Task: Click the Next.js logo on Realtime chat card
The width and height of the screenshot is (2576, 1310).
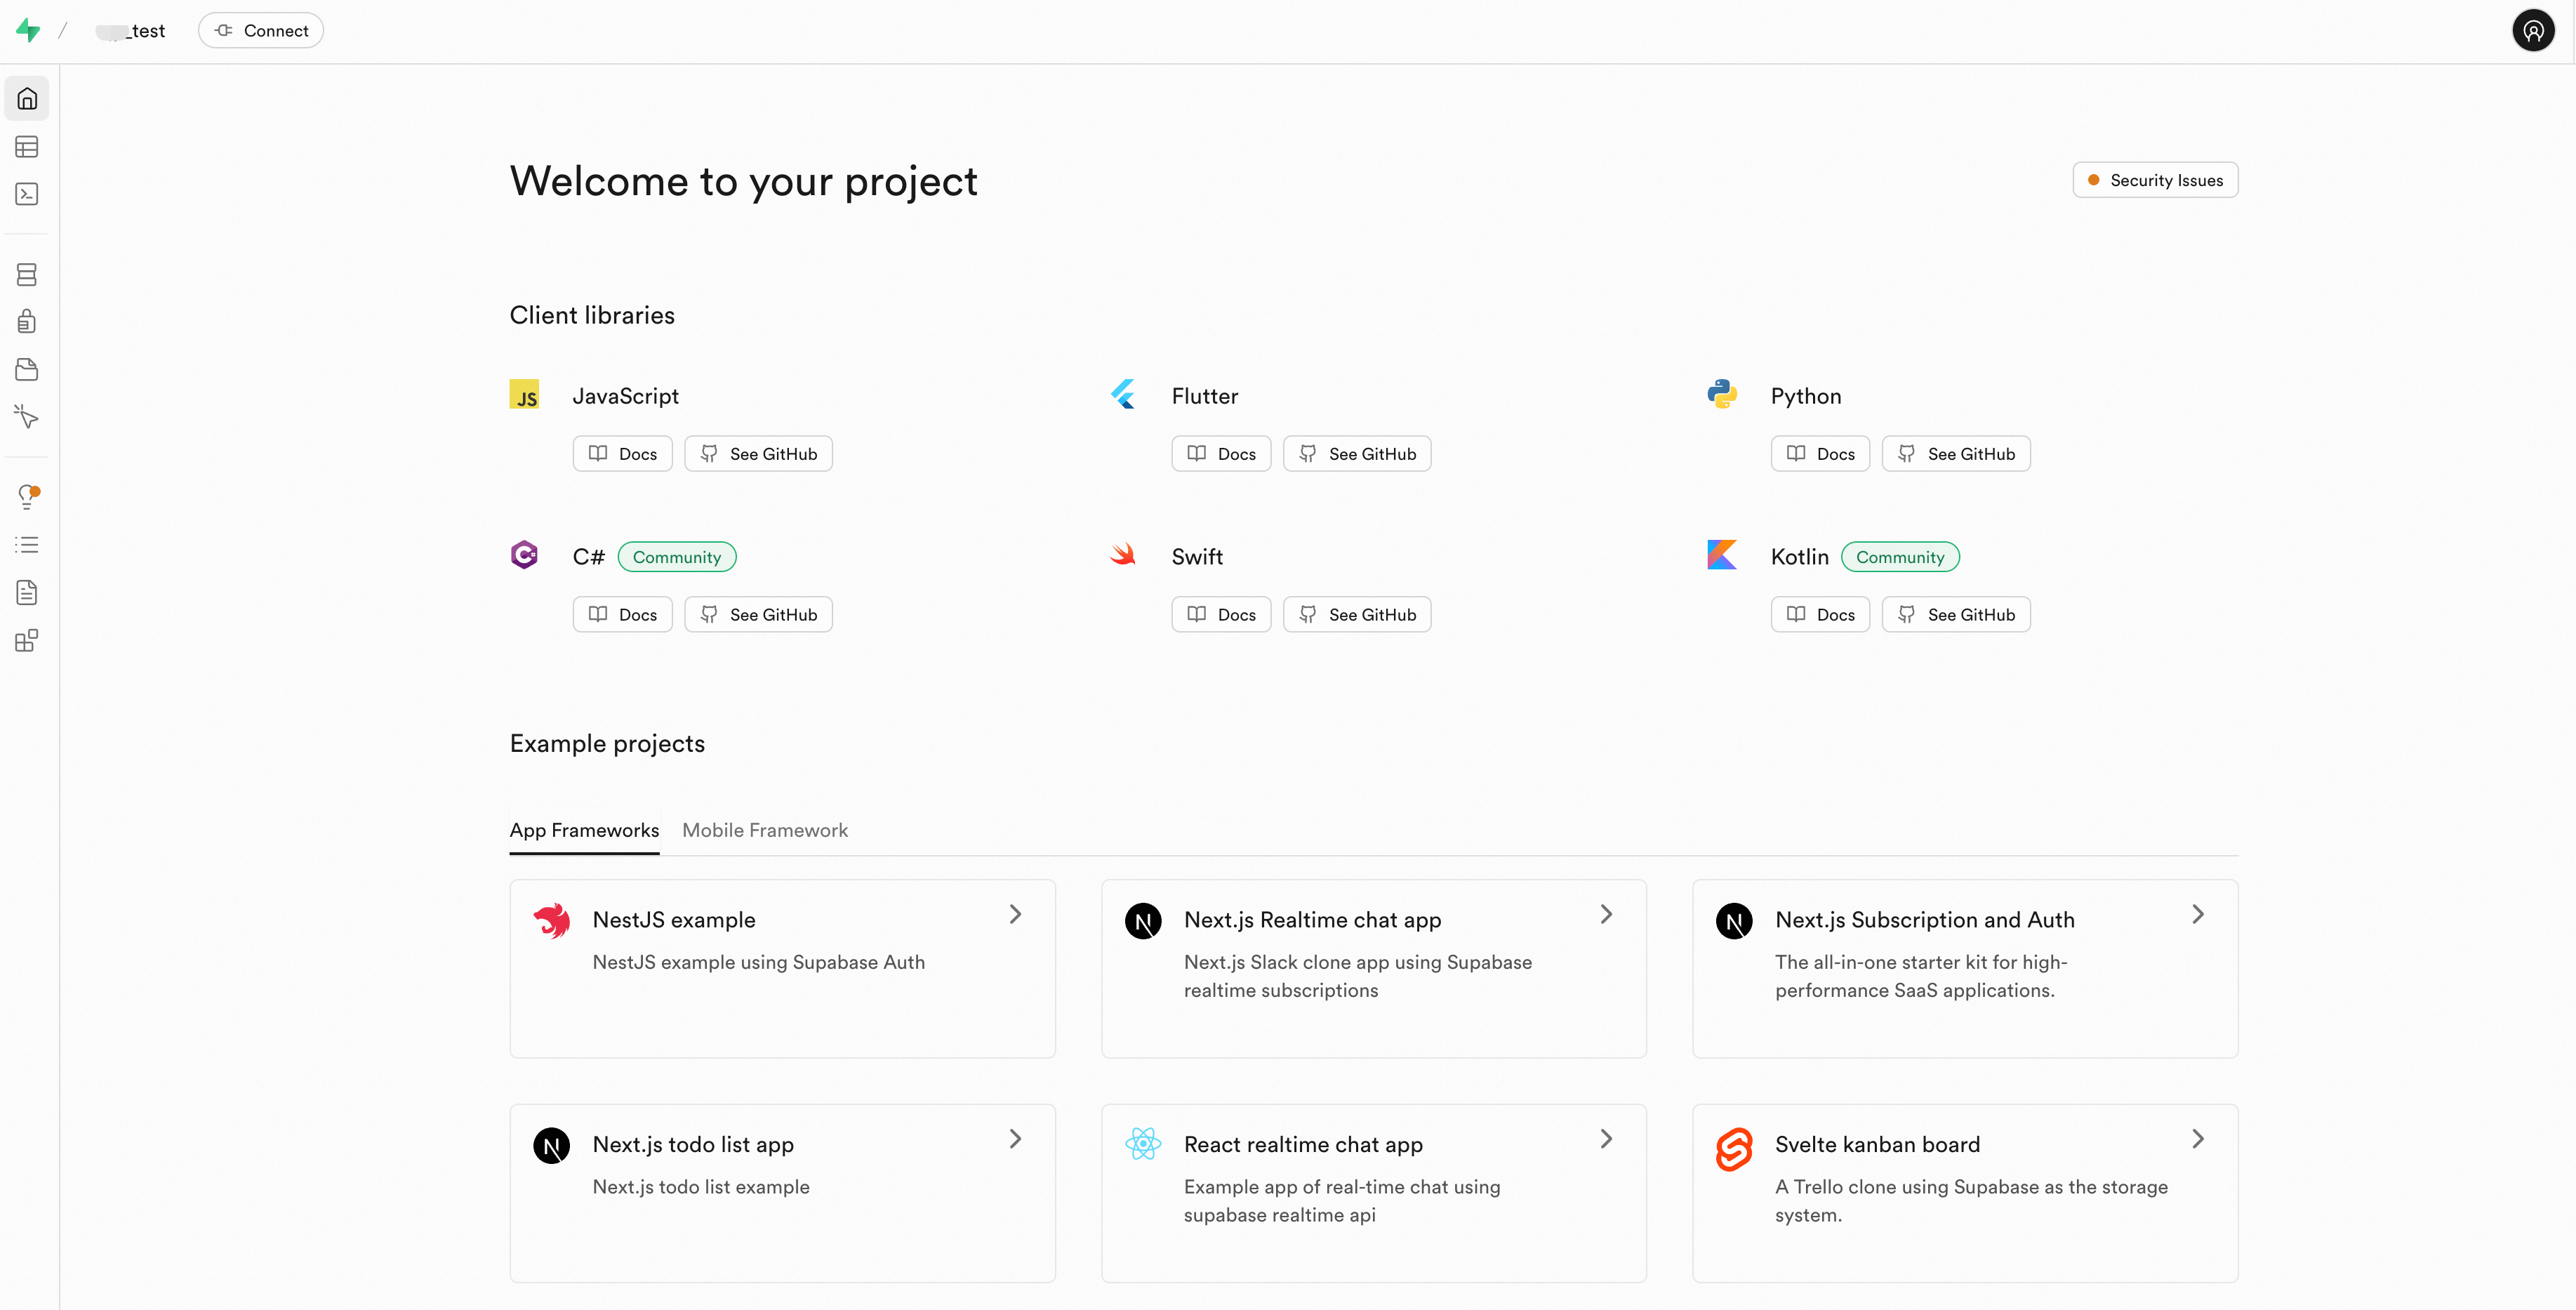Action: tap(1143, 921)
